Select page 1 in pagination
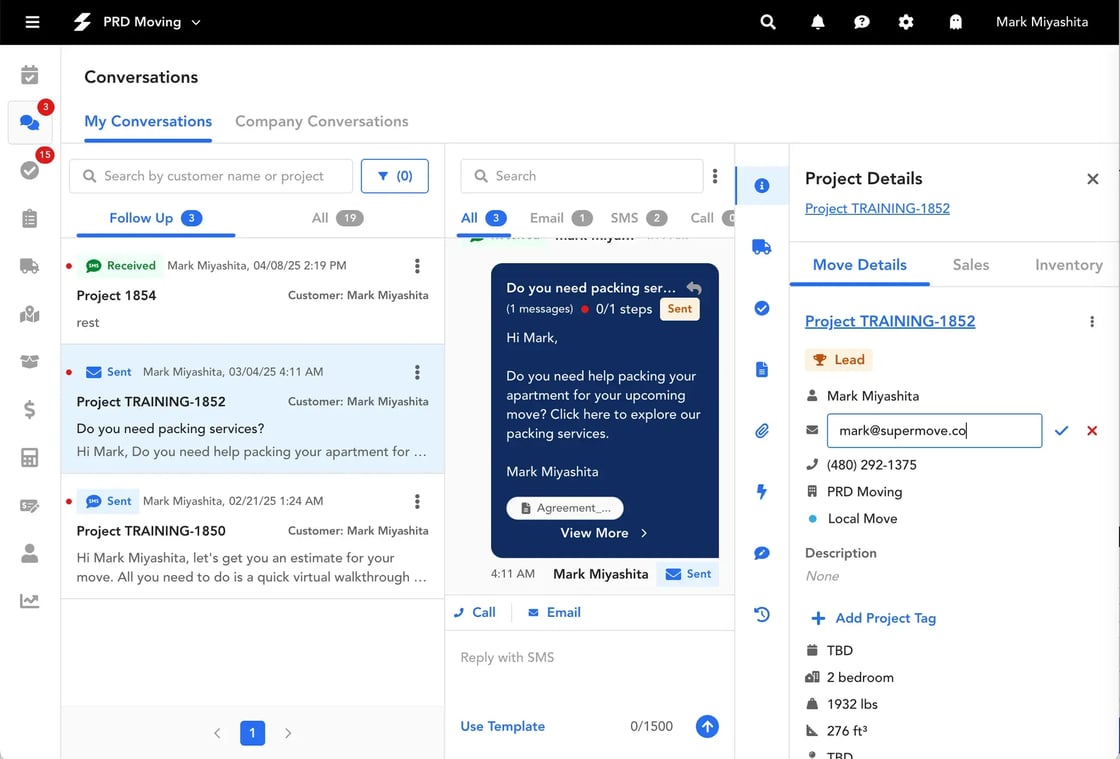This screenshot has height=759, width=1120. coord(252,733)
